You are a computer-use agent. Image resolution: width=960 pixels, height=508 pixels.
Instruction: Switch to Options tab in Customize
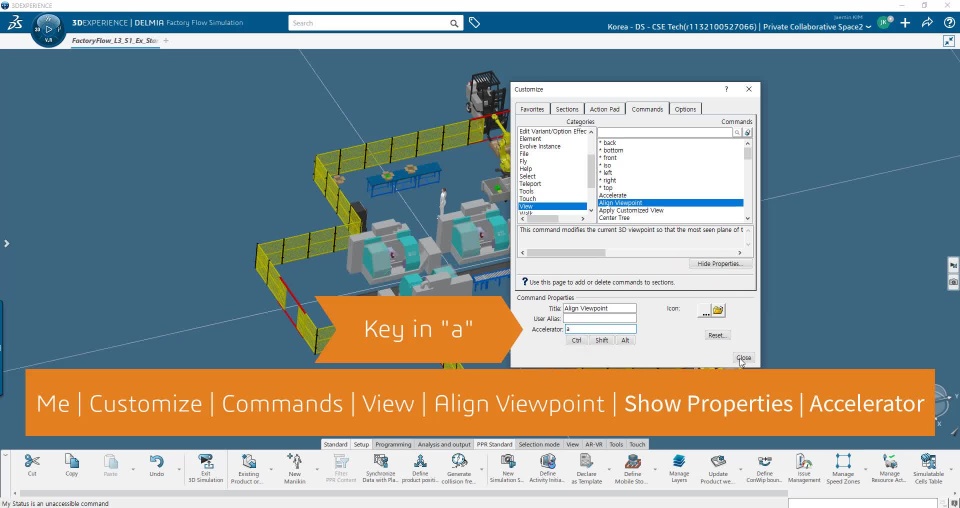(x=685, y=109)
